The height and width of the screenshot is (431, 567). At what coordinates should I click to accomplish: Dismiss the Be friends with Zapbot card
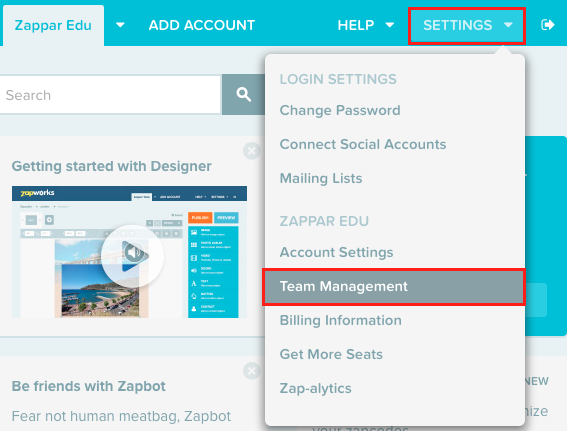[252, 371]
